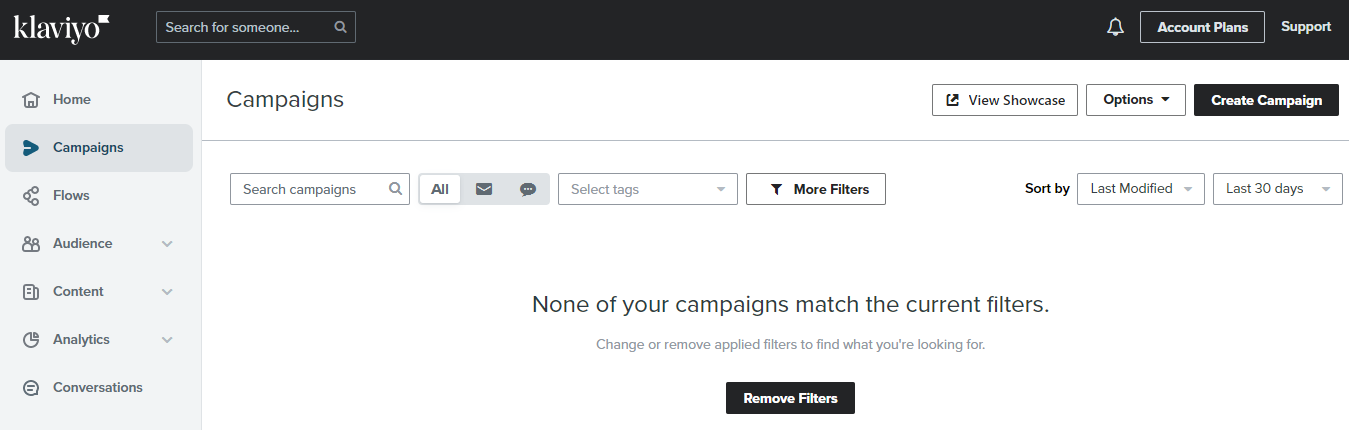Open the notifications bell icon
Image resolution: width=1349 pixels, height=430 pixels.
tap(1116, 28)
